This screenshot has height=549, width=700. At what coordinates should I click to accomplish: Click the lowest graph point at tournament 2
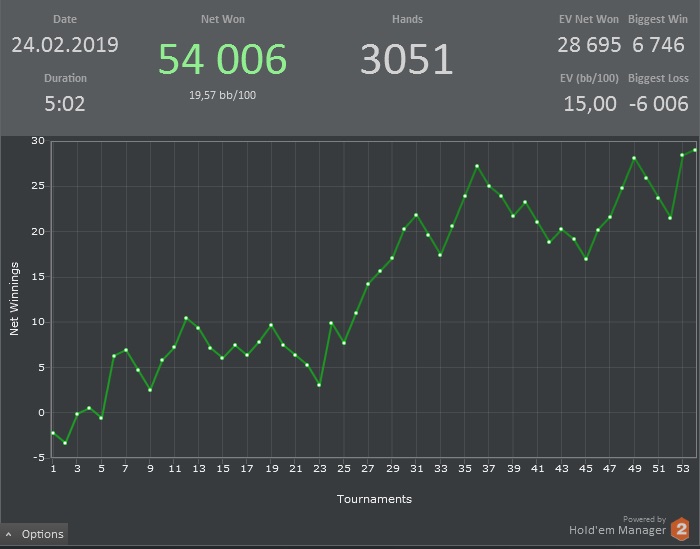[65, 443]
